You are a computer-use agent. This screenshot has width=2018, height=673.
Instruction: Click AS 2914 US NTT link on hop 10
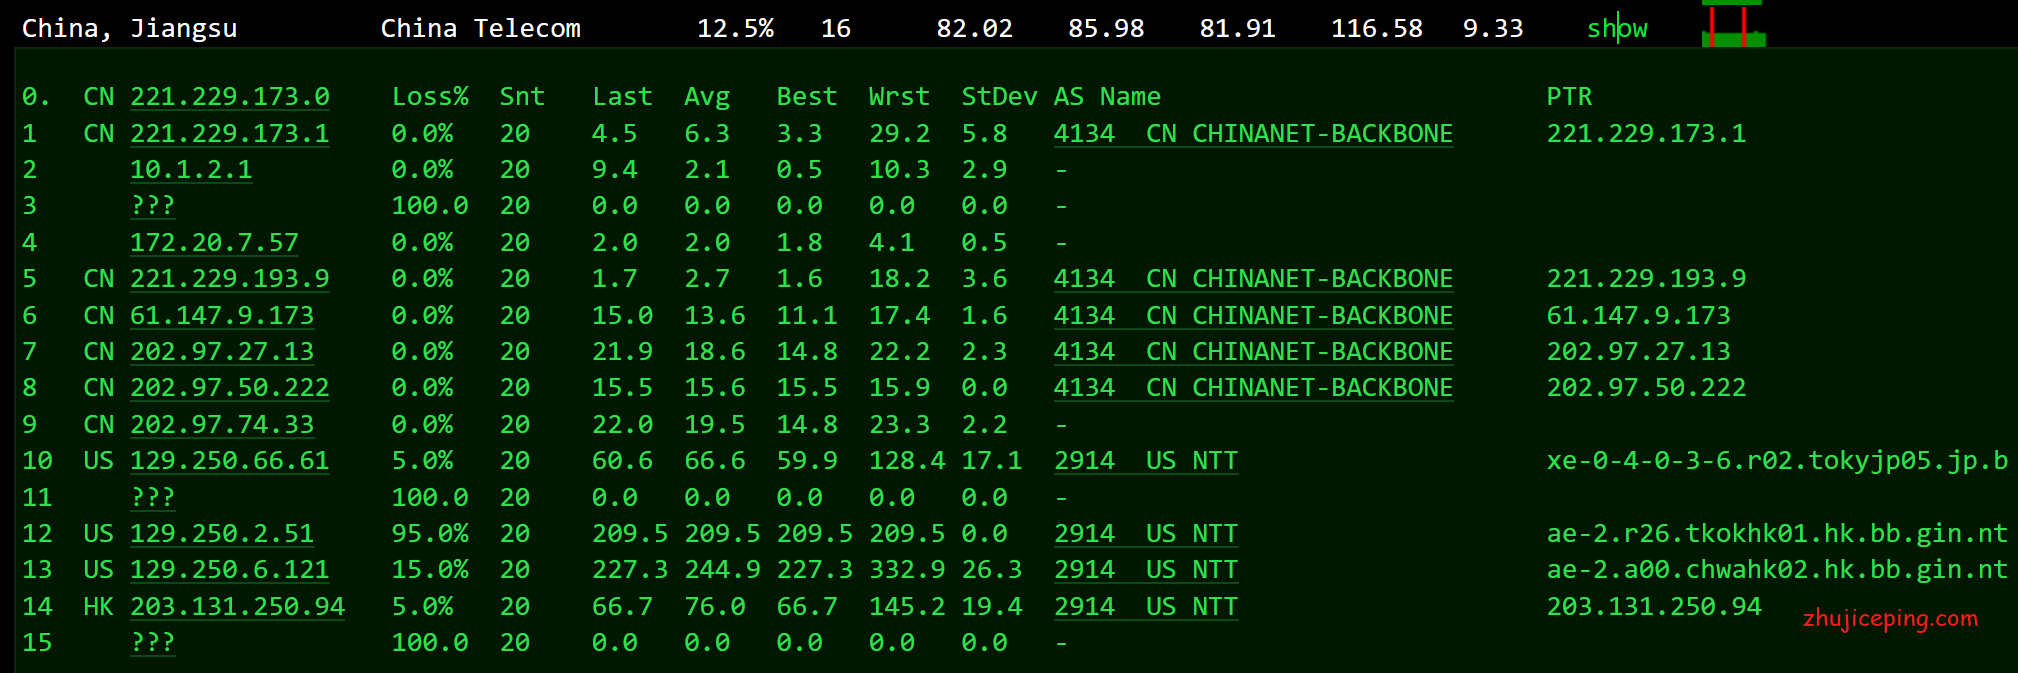(1145, 460)
